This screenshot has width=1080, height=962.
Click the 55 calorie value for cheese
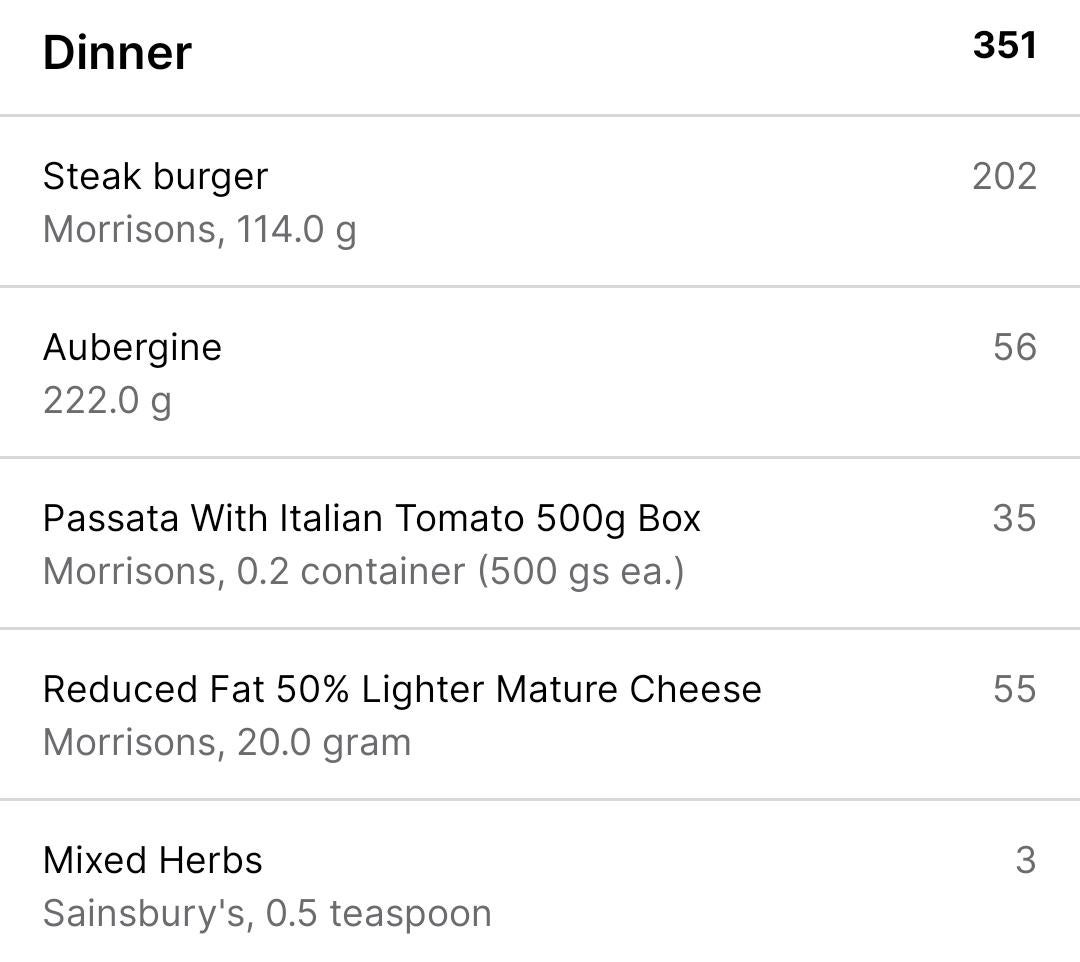point(1015,689)
